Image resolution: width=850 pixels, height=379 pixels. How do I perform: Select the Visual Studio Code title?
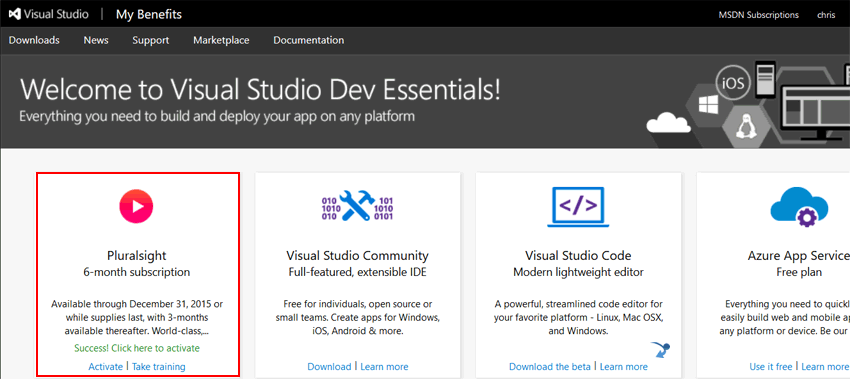578,255
